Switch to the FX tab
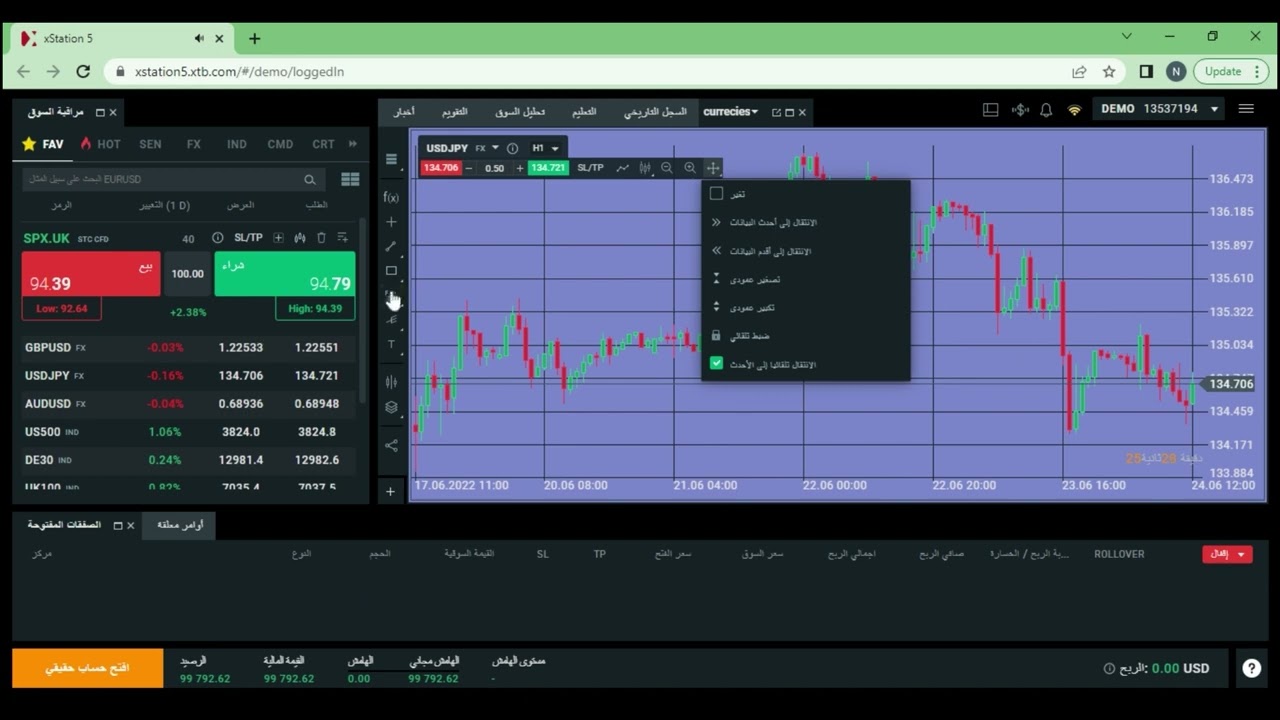1280x720 pixels. [194, 144]
